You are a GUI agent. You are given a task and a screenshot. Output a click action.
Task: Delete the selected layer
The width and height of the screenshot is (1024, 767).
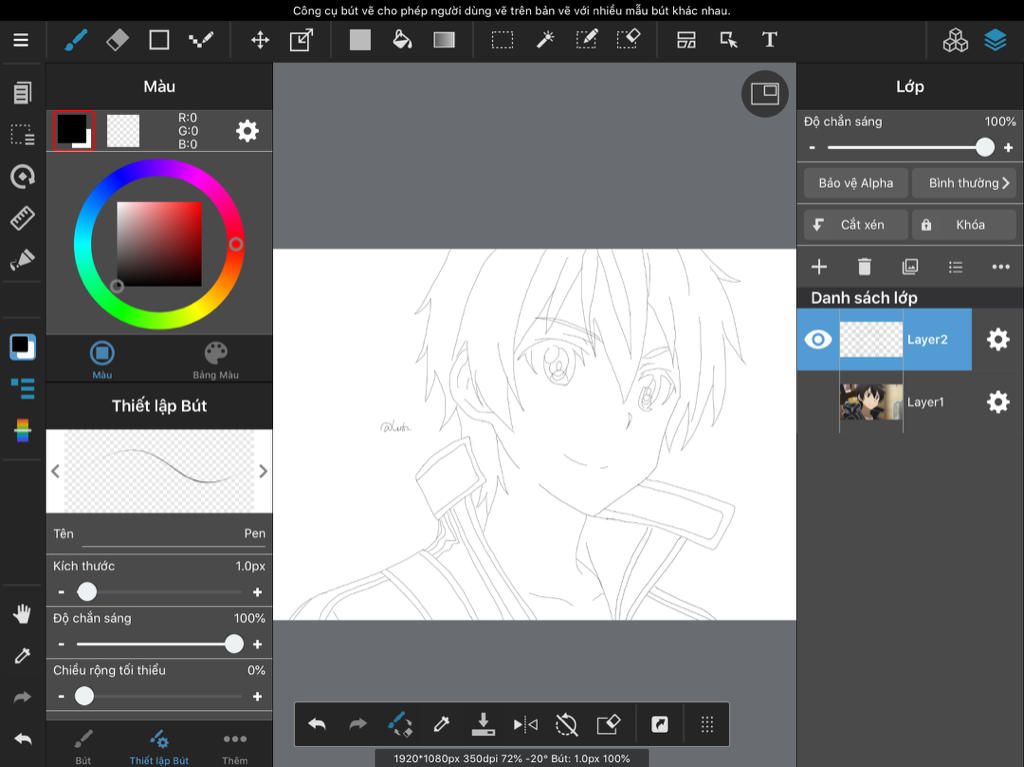864,267
